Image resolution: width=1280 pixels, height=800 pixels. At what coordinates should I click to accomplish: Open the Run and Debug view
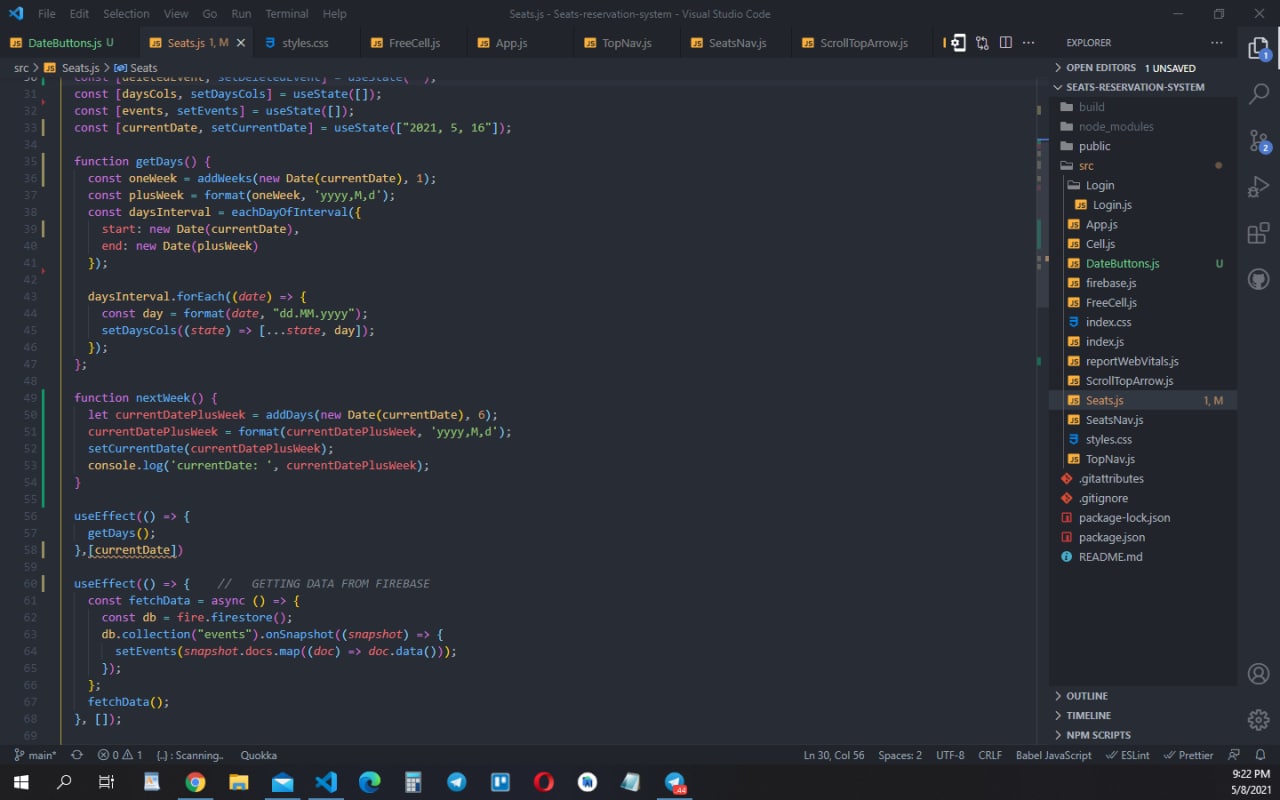point(1259,187)
